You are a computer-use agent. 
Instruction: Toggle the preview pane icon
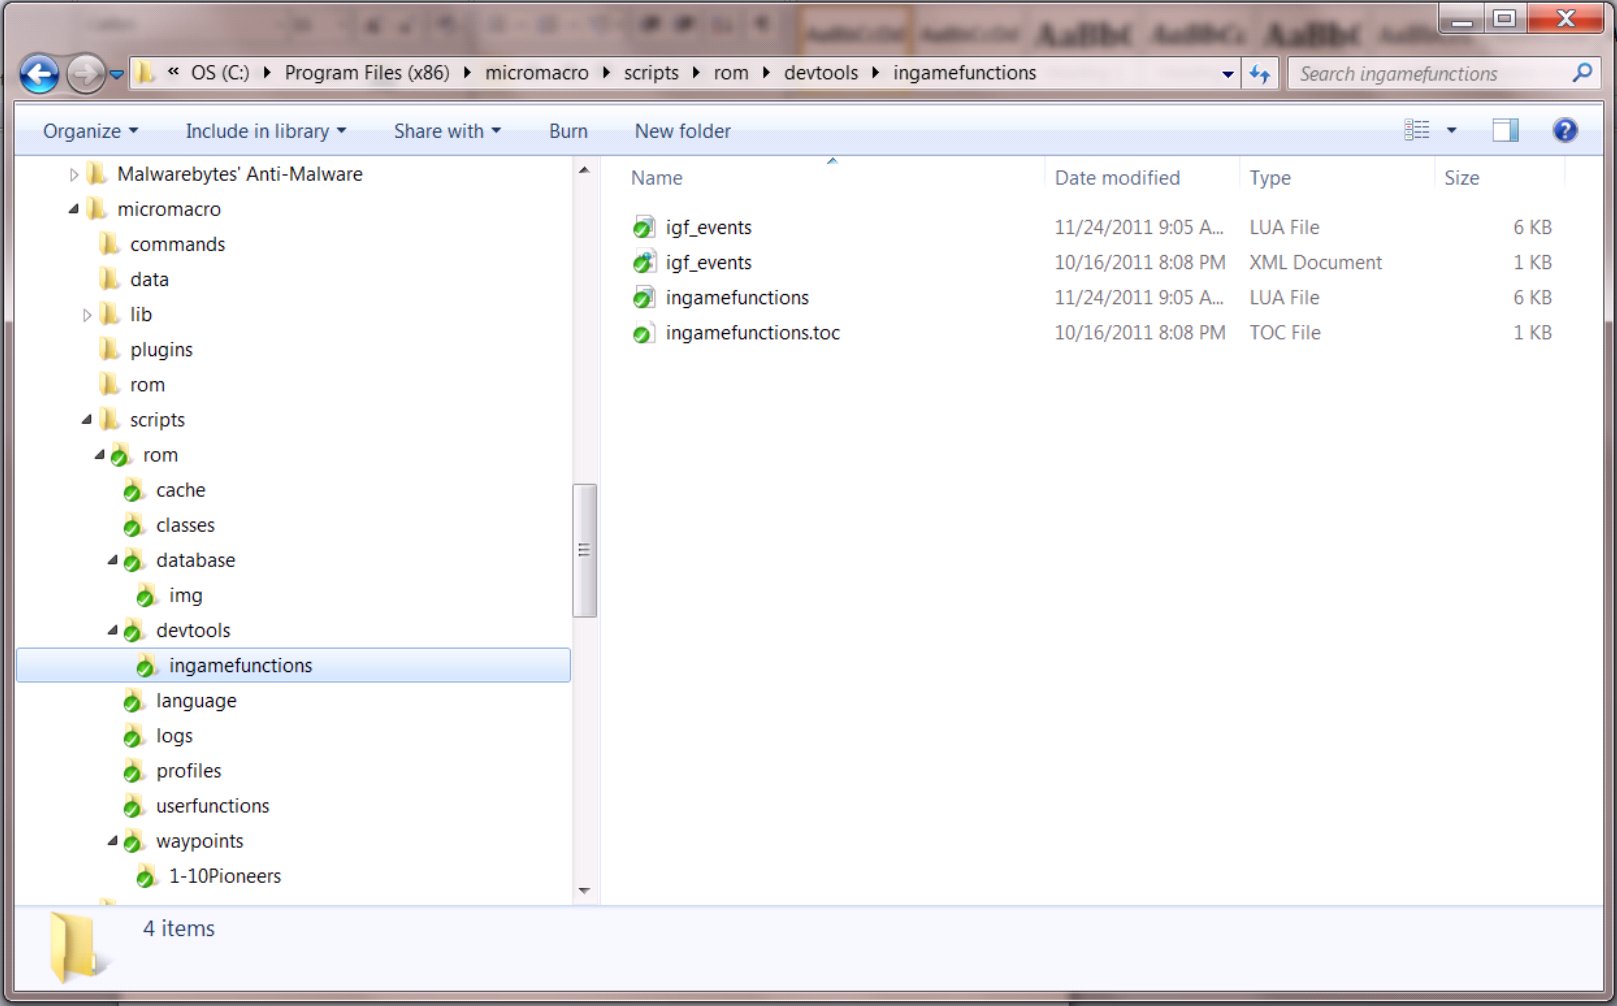click(x=1505, y=130)
